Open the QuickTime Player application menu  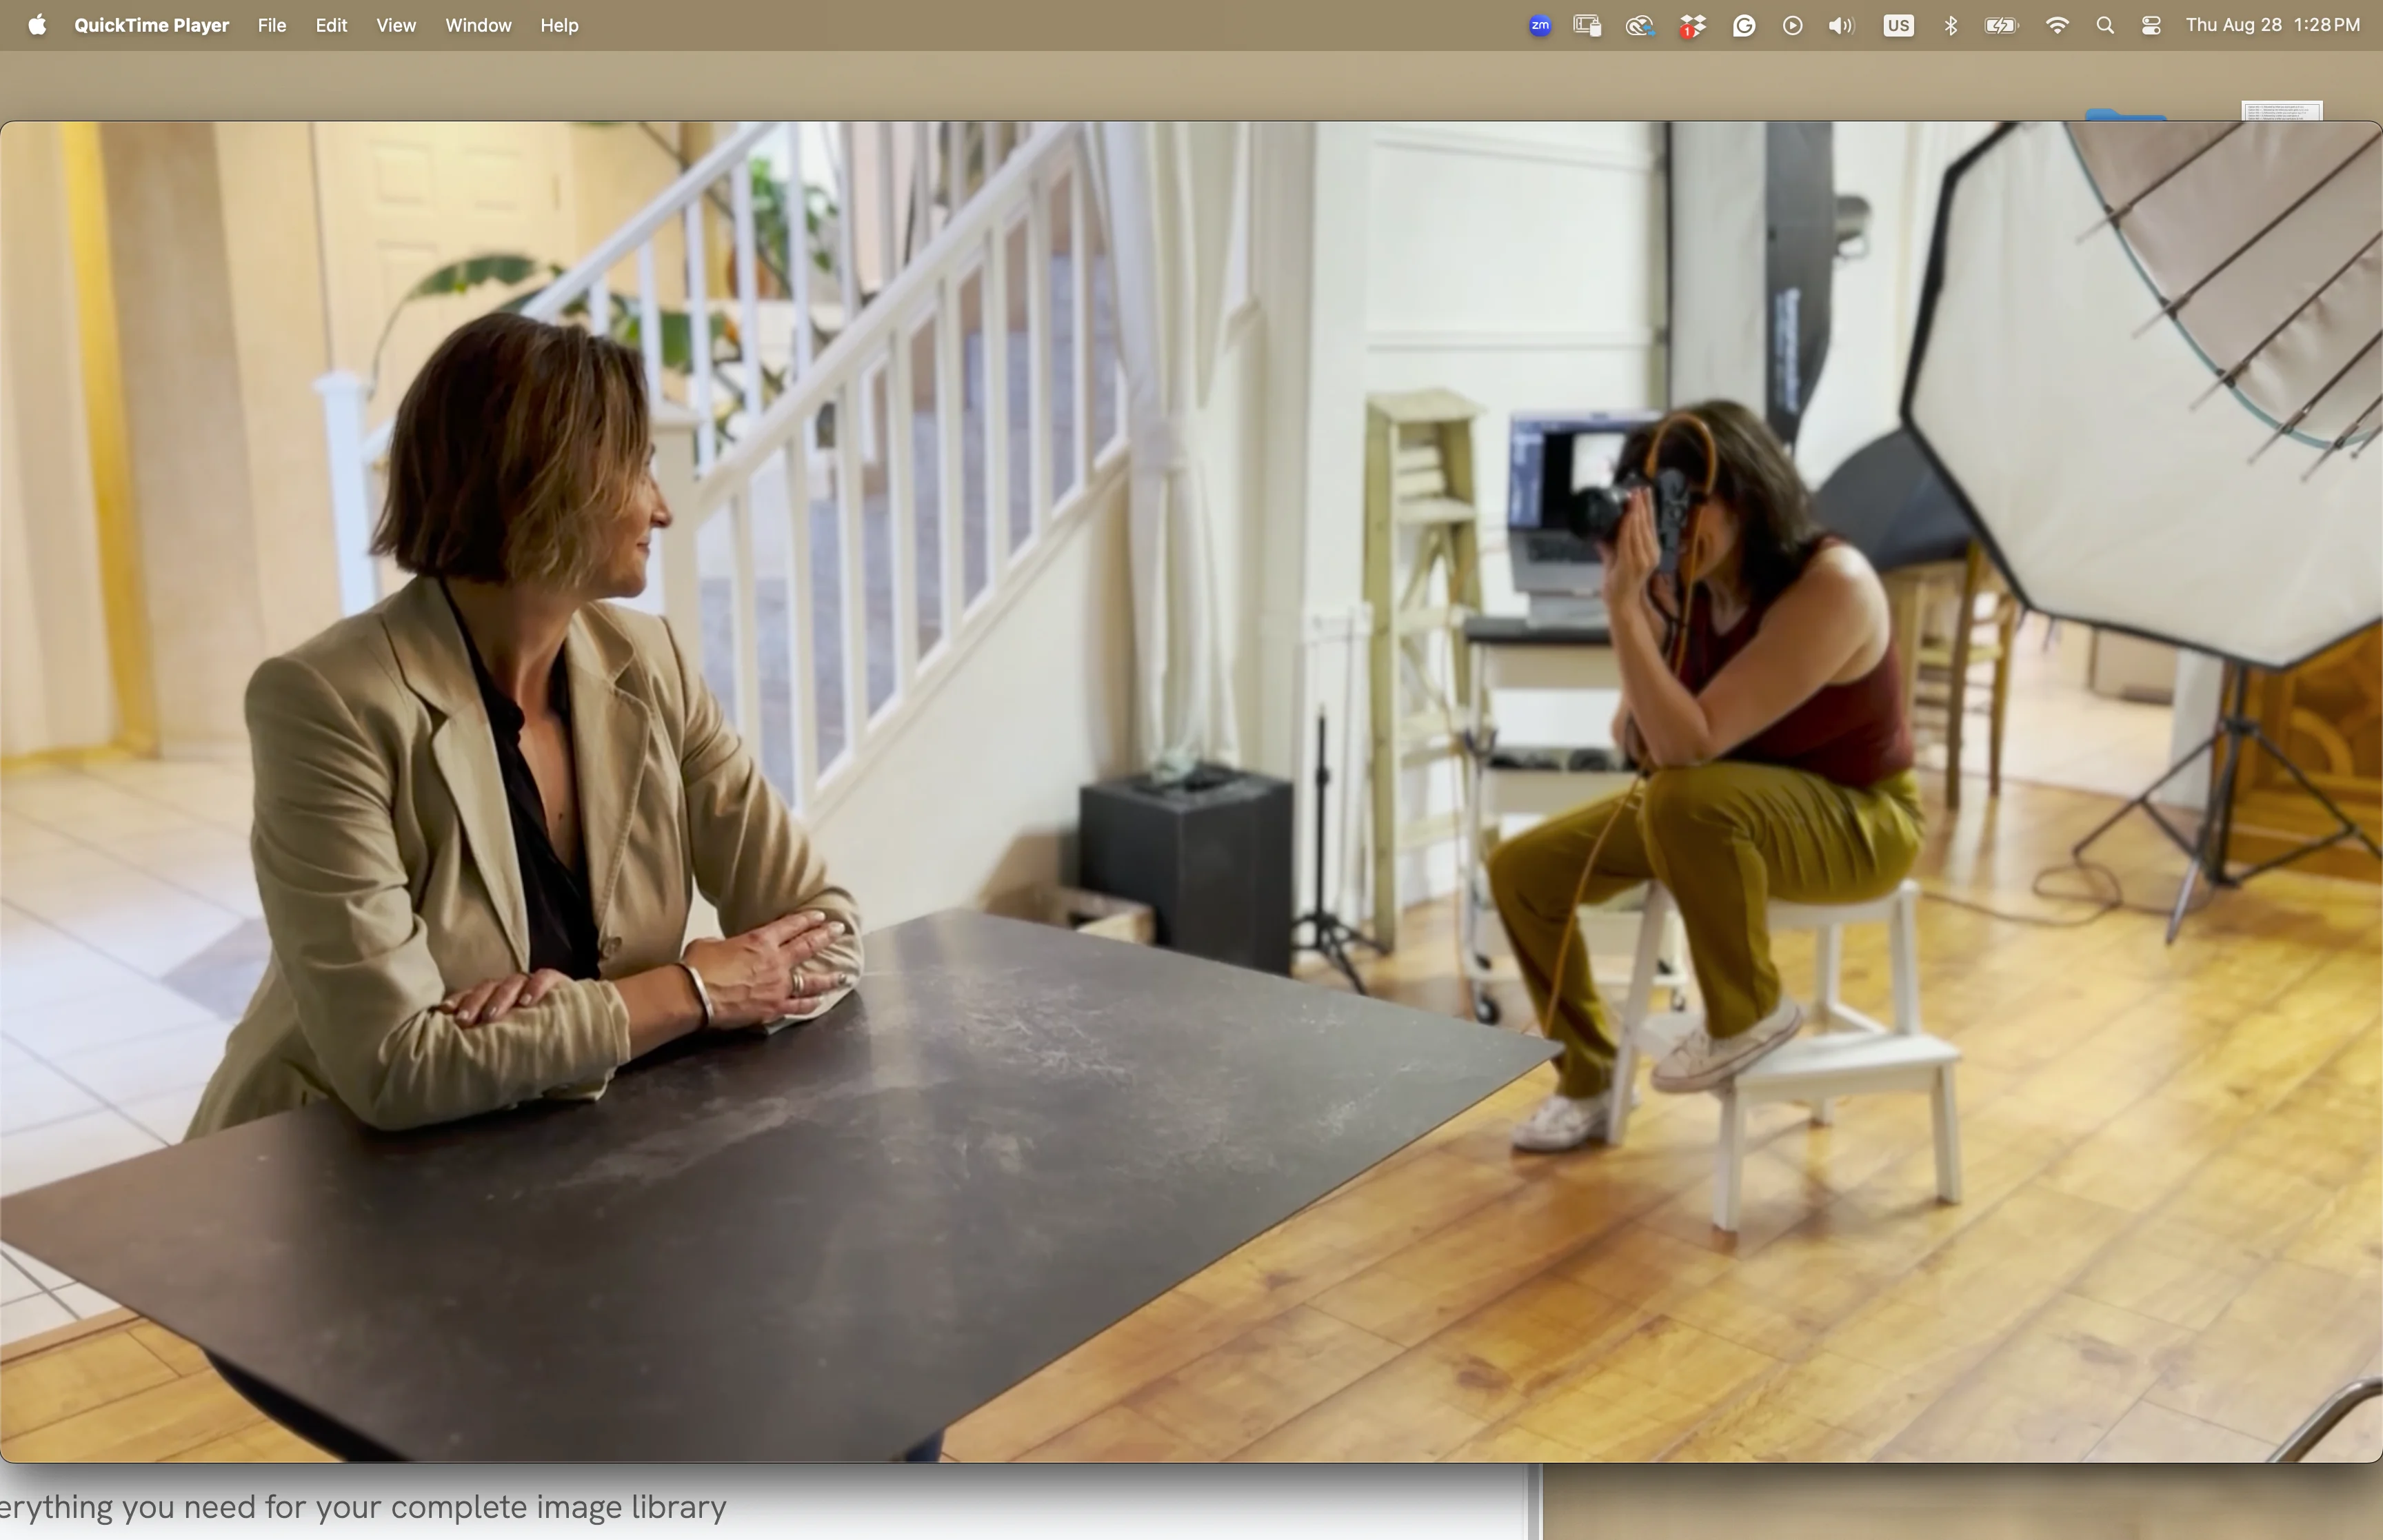point(151,26)
